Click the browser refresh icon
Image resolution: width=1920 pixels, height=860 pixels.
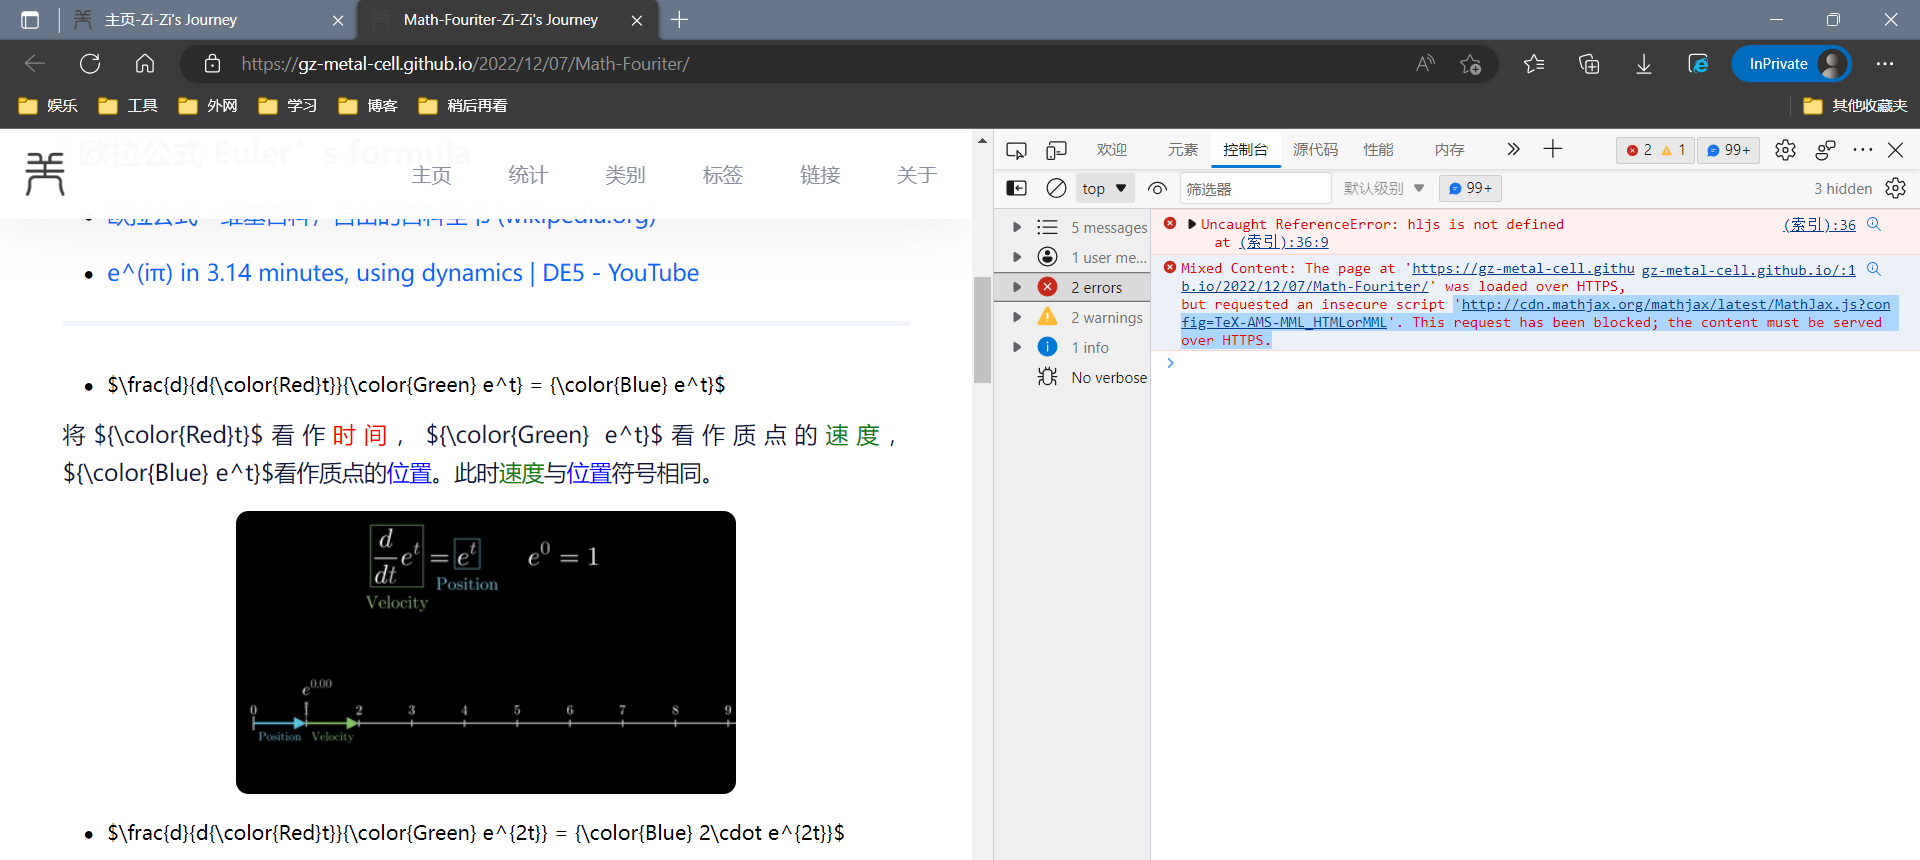[x=90, y=64]
